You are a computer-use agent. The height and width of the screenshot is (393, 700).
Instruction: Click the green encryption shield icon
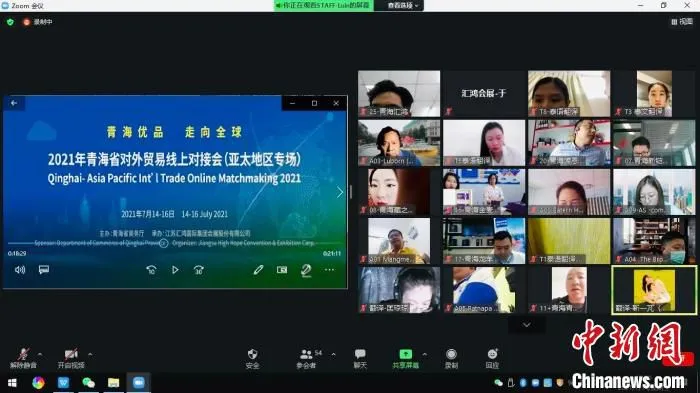pos(10,21)
